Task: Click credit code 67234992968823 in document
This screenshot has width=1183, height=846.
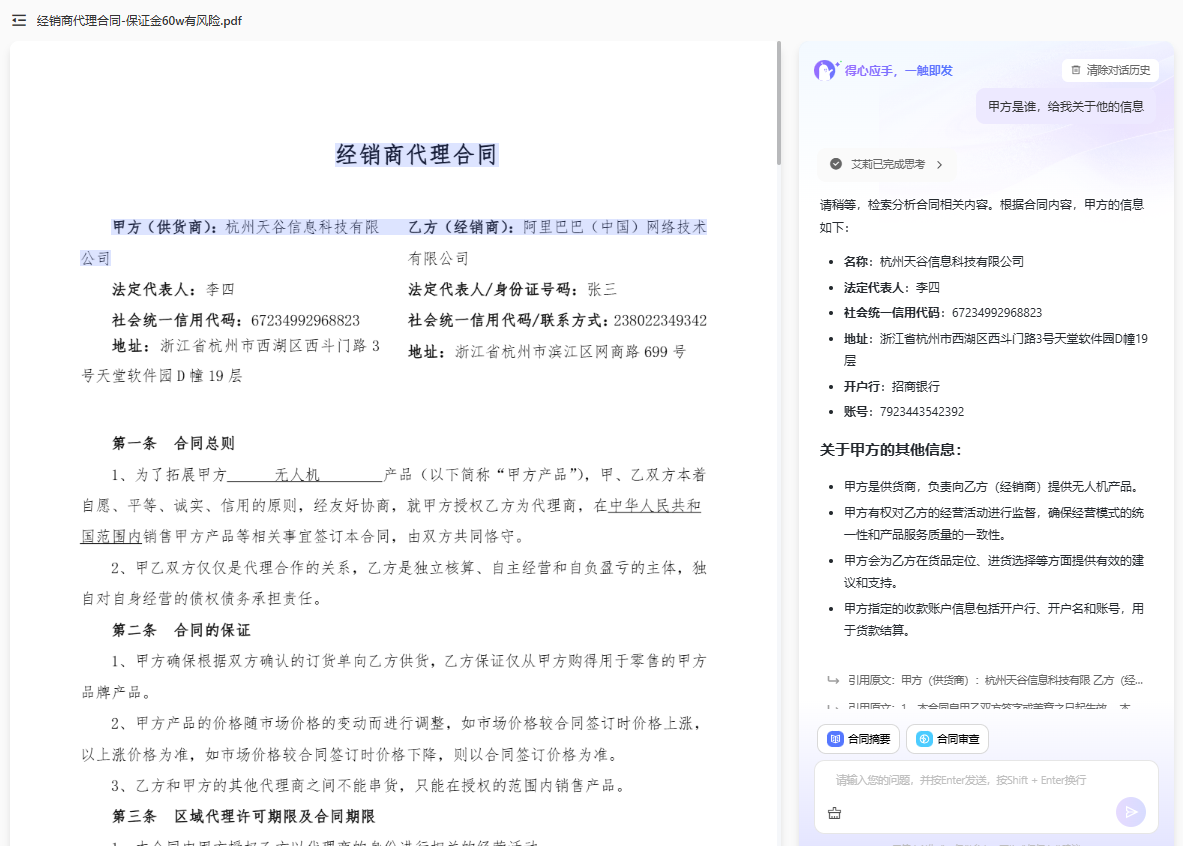Action: pos(306,321)
